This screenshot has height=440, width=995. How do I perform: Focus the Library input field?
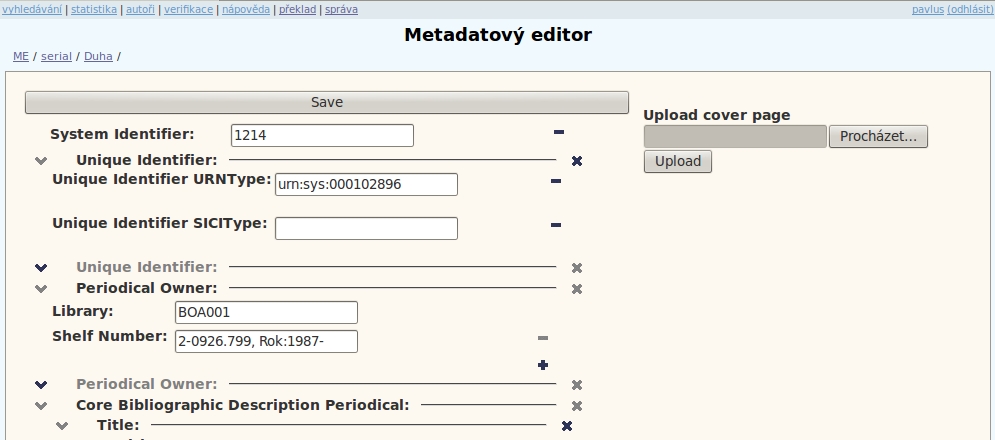(266, 312)
